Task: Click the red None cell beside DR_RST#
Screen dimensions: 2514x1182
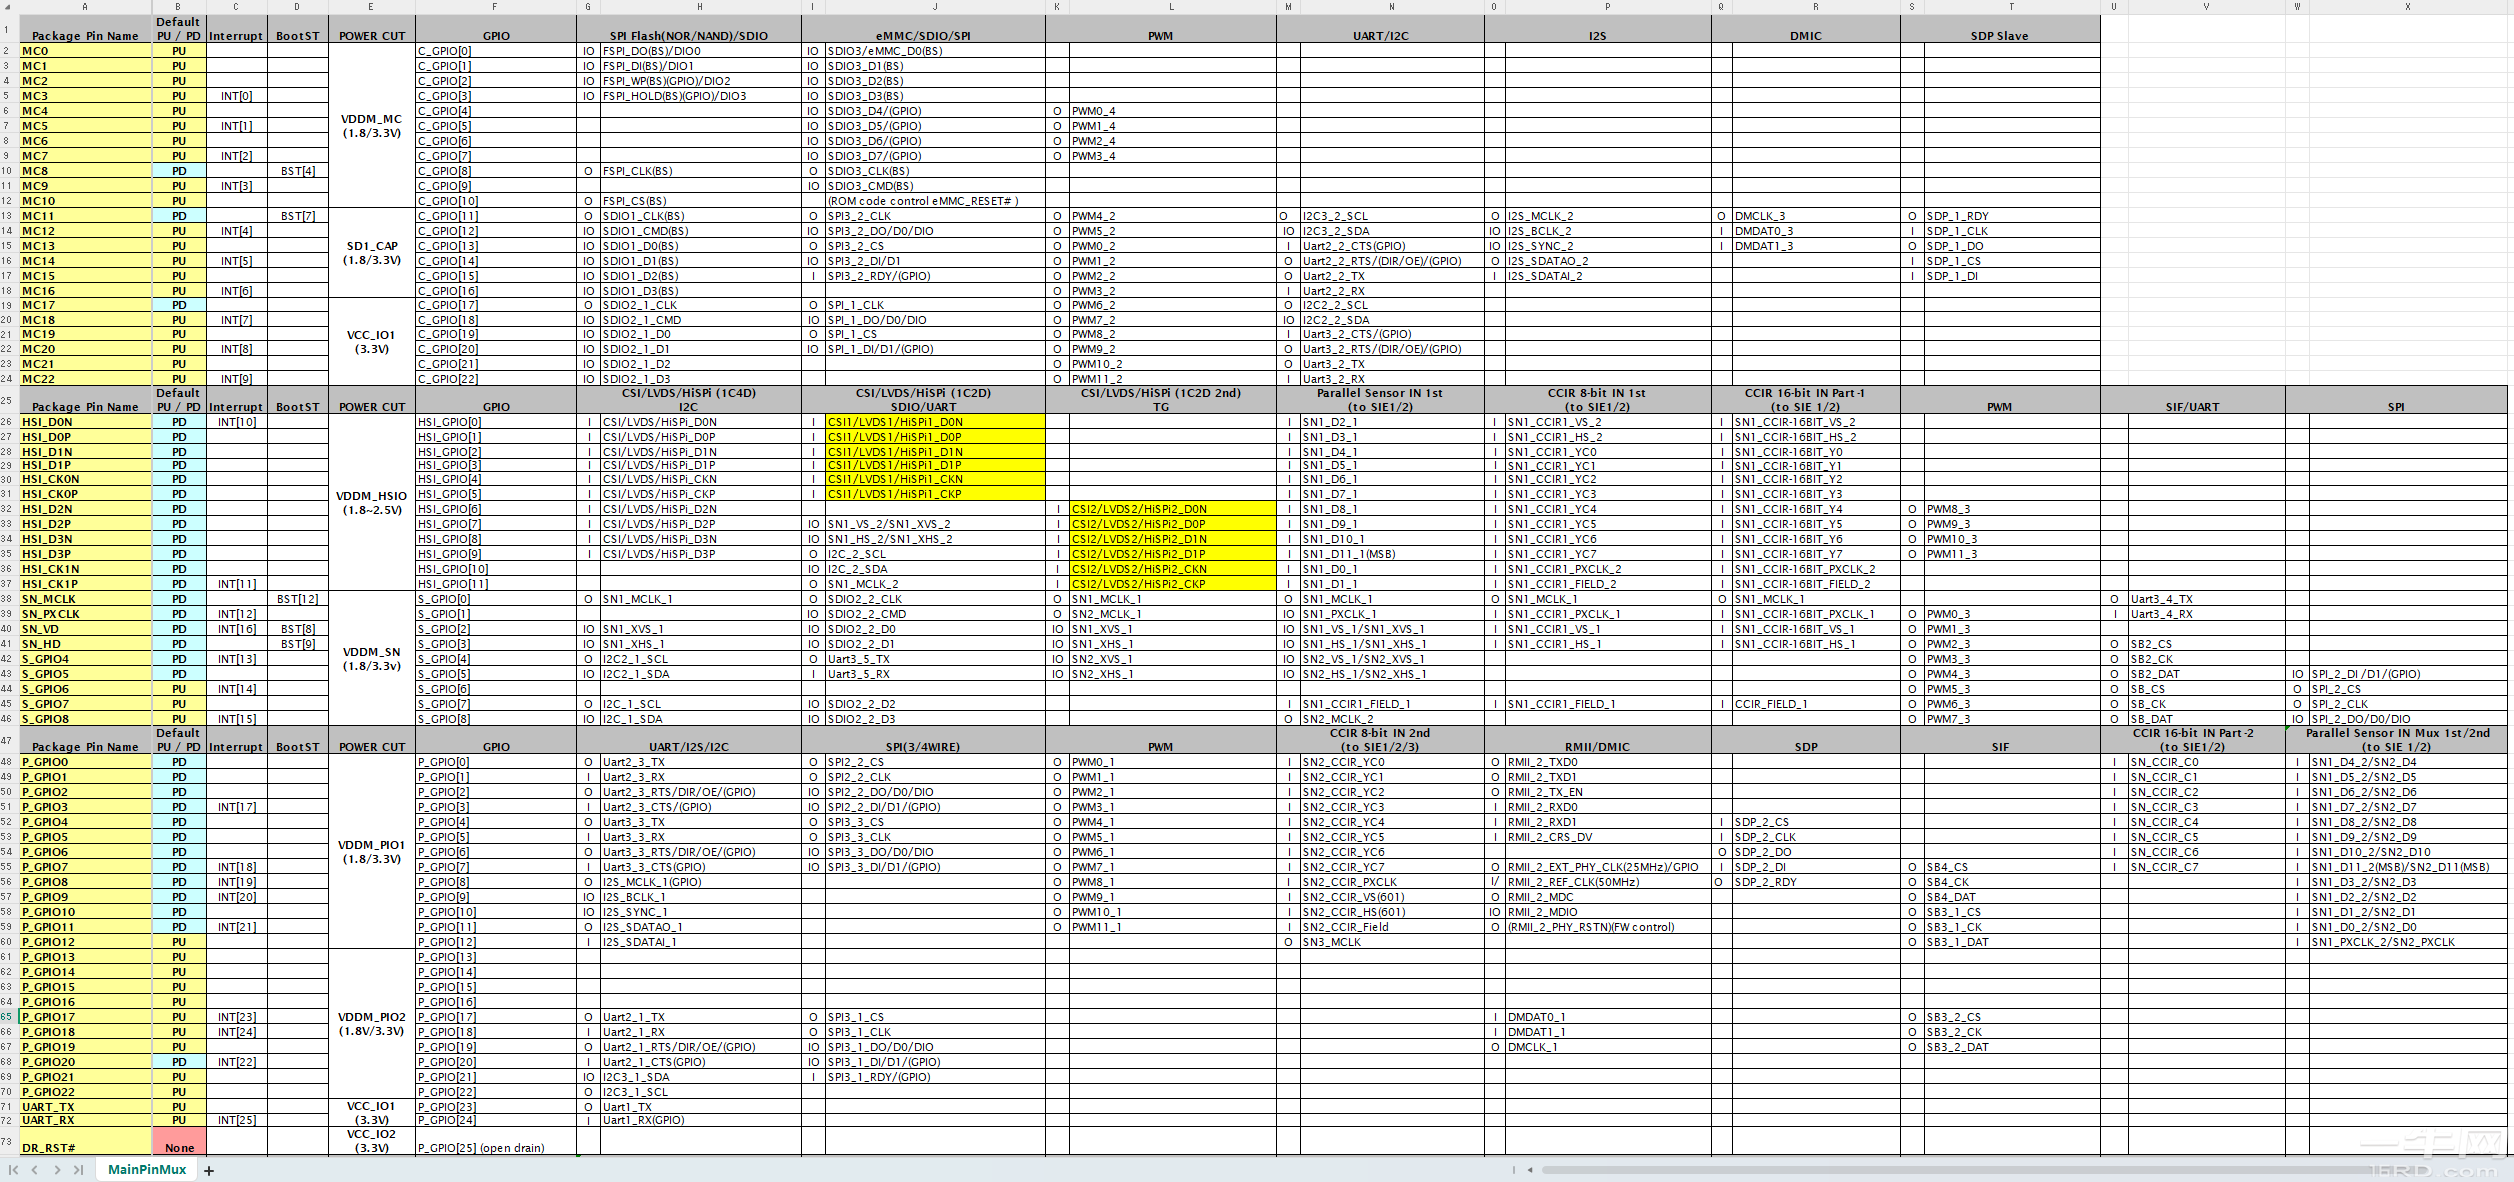Action: (179, 1141)
